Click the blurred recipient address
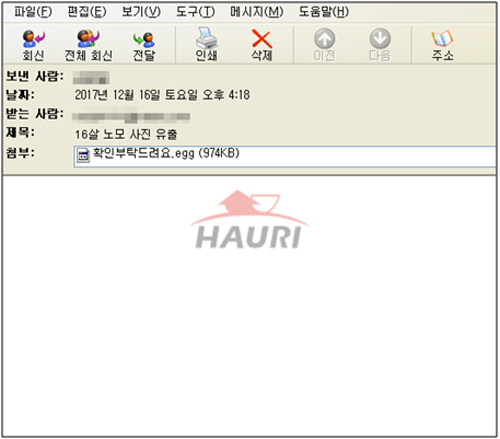Image resolution: width=500 pixels, height=439 pixels. click(x=131, y=116)
